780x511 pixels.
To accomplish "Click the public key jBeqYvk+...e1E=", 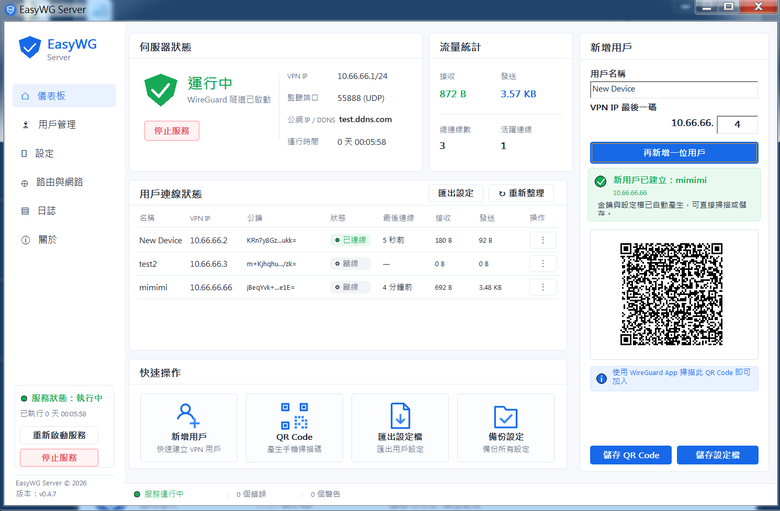I will (271, 288).
